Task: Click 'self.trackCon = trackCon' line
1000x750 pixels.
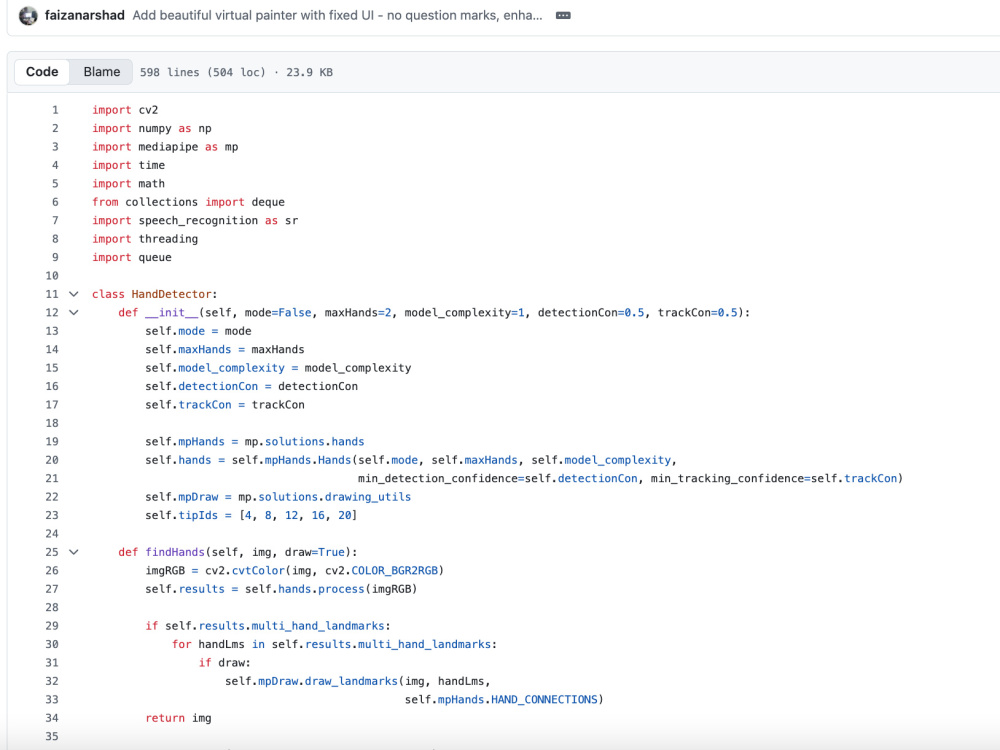Action: (x=224, y=405)
